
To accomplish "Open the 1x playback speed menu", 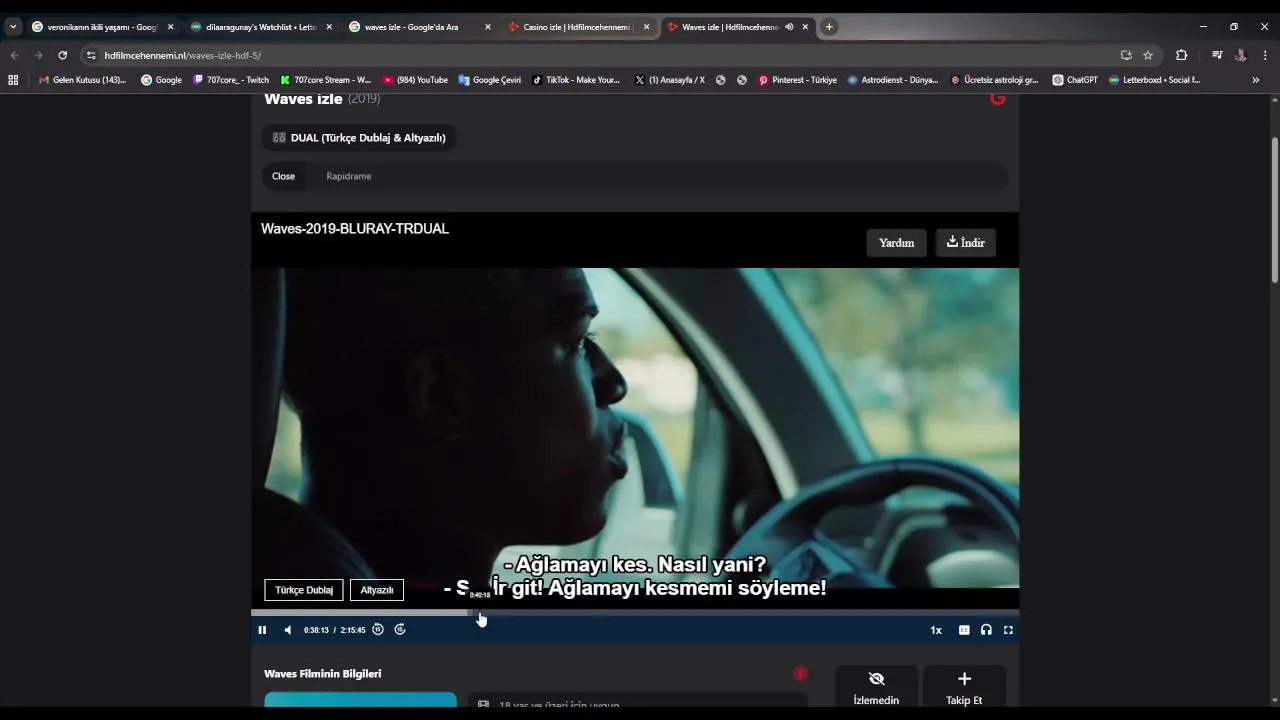I will click(x=936, y=630).
